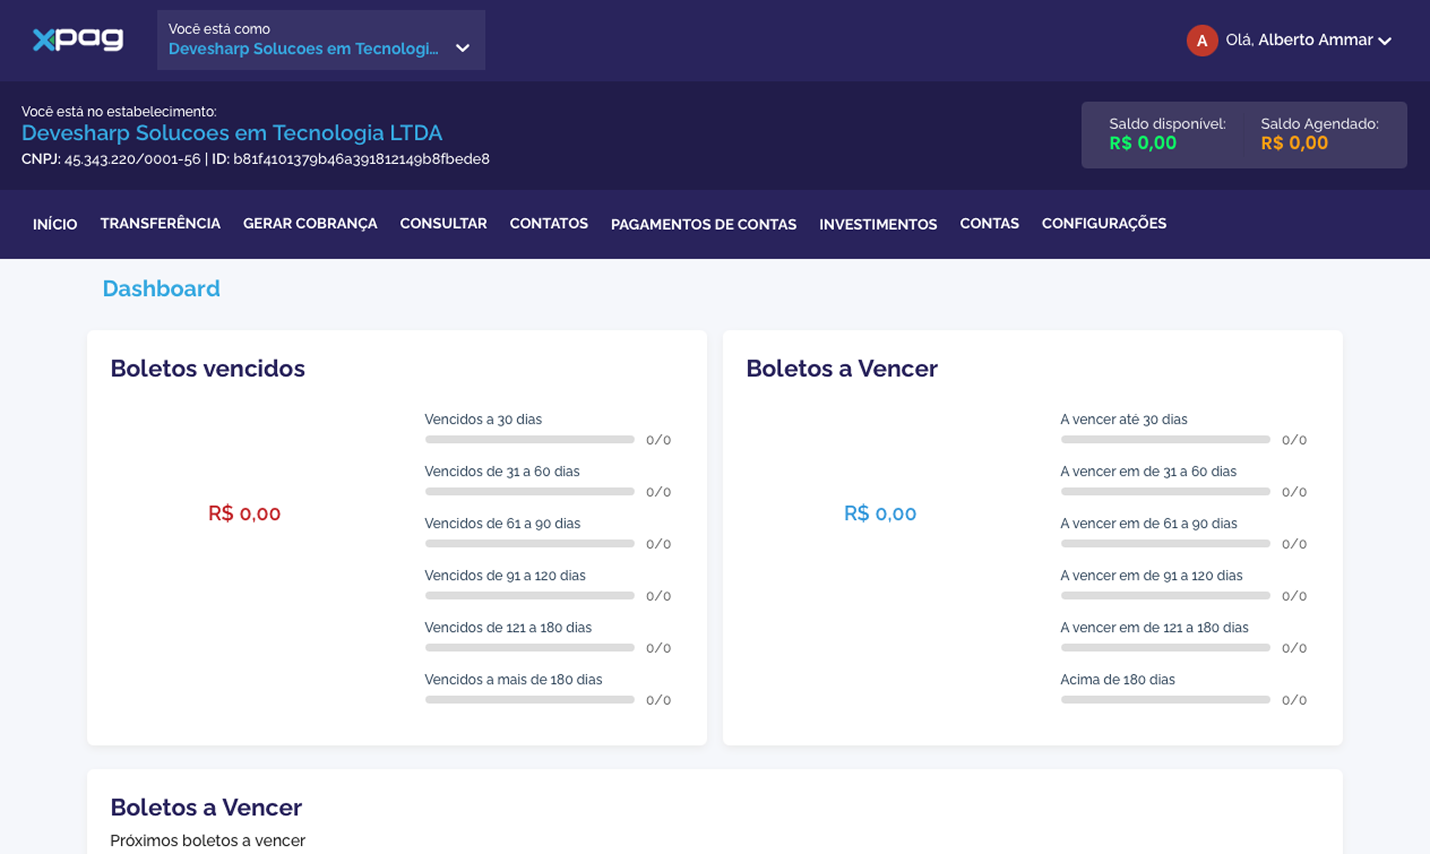The image size is (1430, 854).
Task: Open the CONSULTAR menu
Action: pyautogui.click(x=443, y=223)
